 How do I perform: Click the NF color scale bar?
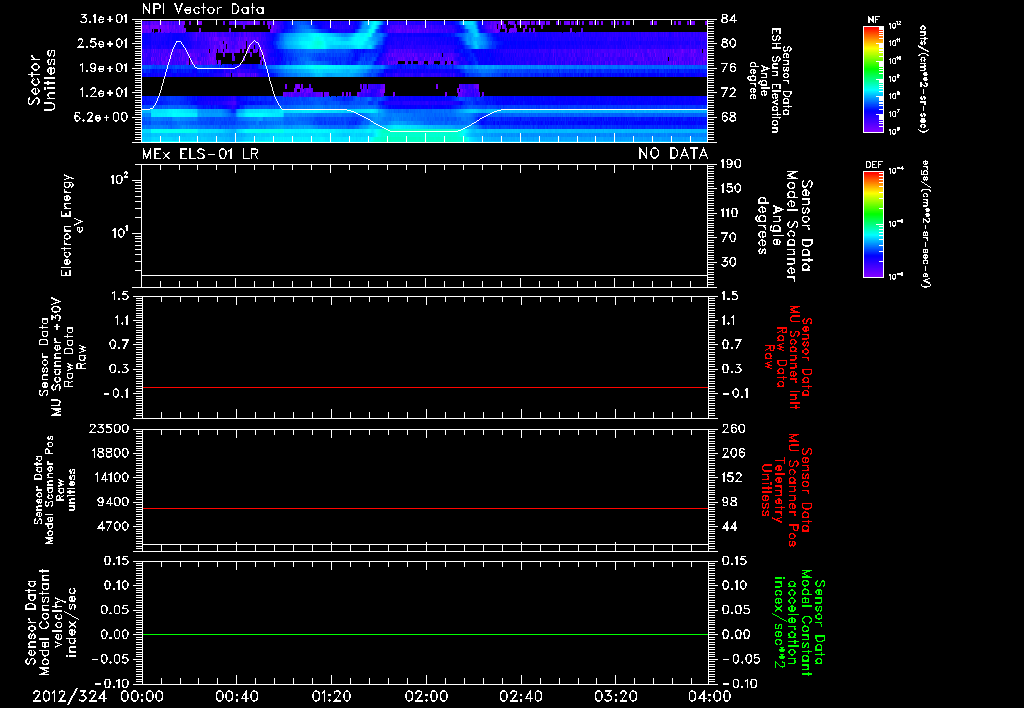tap(873, 78)
